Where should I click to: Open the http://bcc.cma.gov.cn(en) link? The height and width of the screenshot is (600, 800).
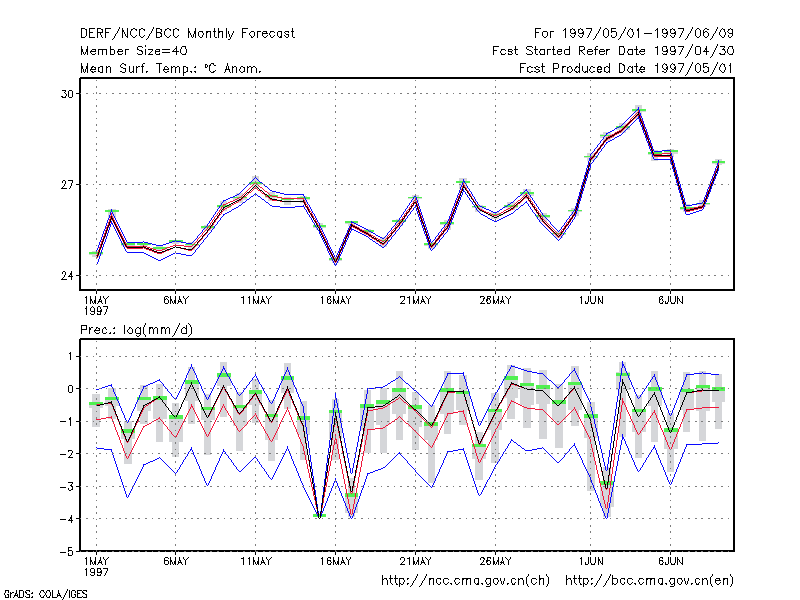[649, 581]
